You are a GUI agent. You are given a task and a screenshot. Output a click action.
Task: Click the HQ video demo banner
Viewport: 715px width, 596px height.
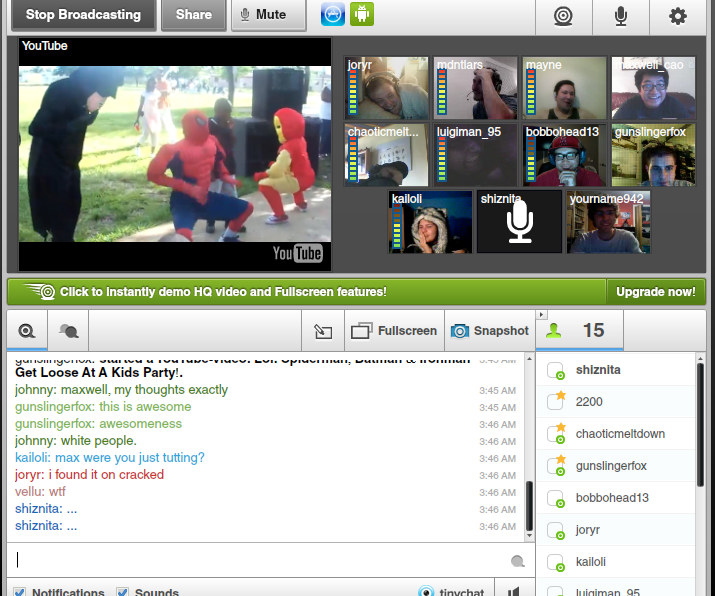point(306,292)
